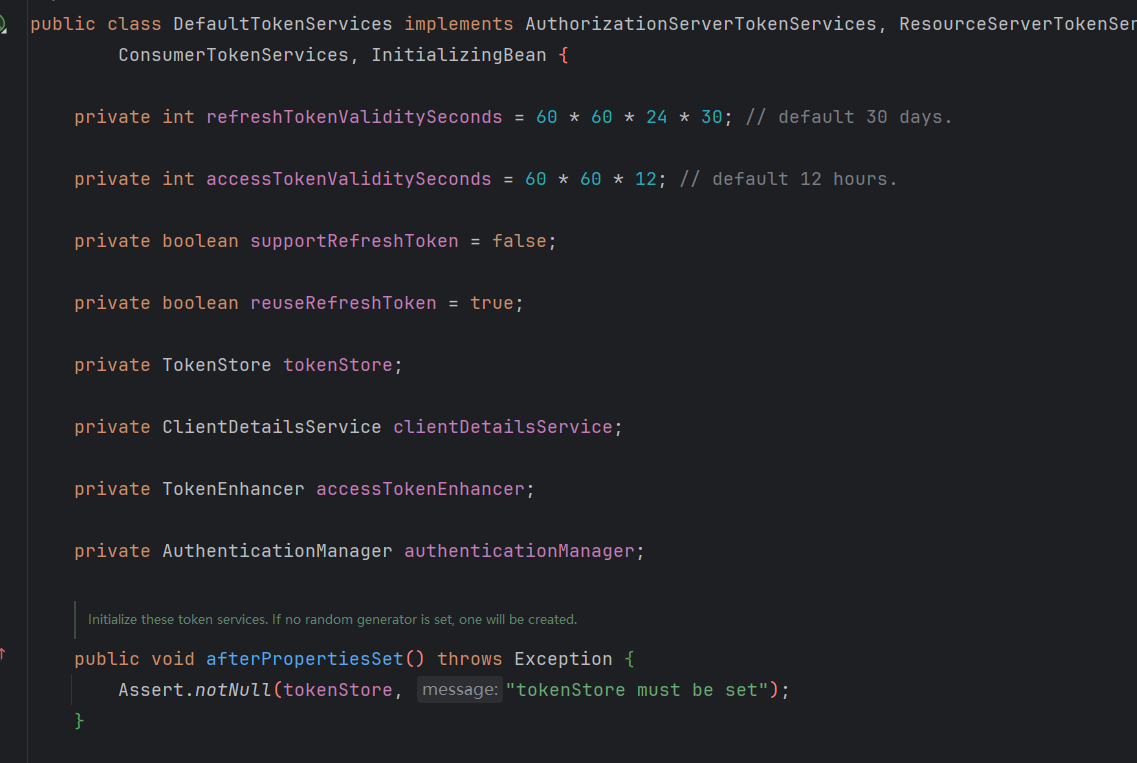
Task: Click the notNull method call
Action: (232, 690)
